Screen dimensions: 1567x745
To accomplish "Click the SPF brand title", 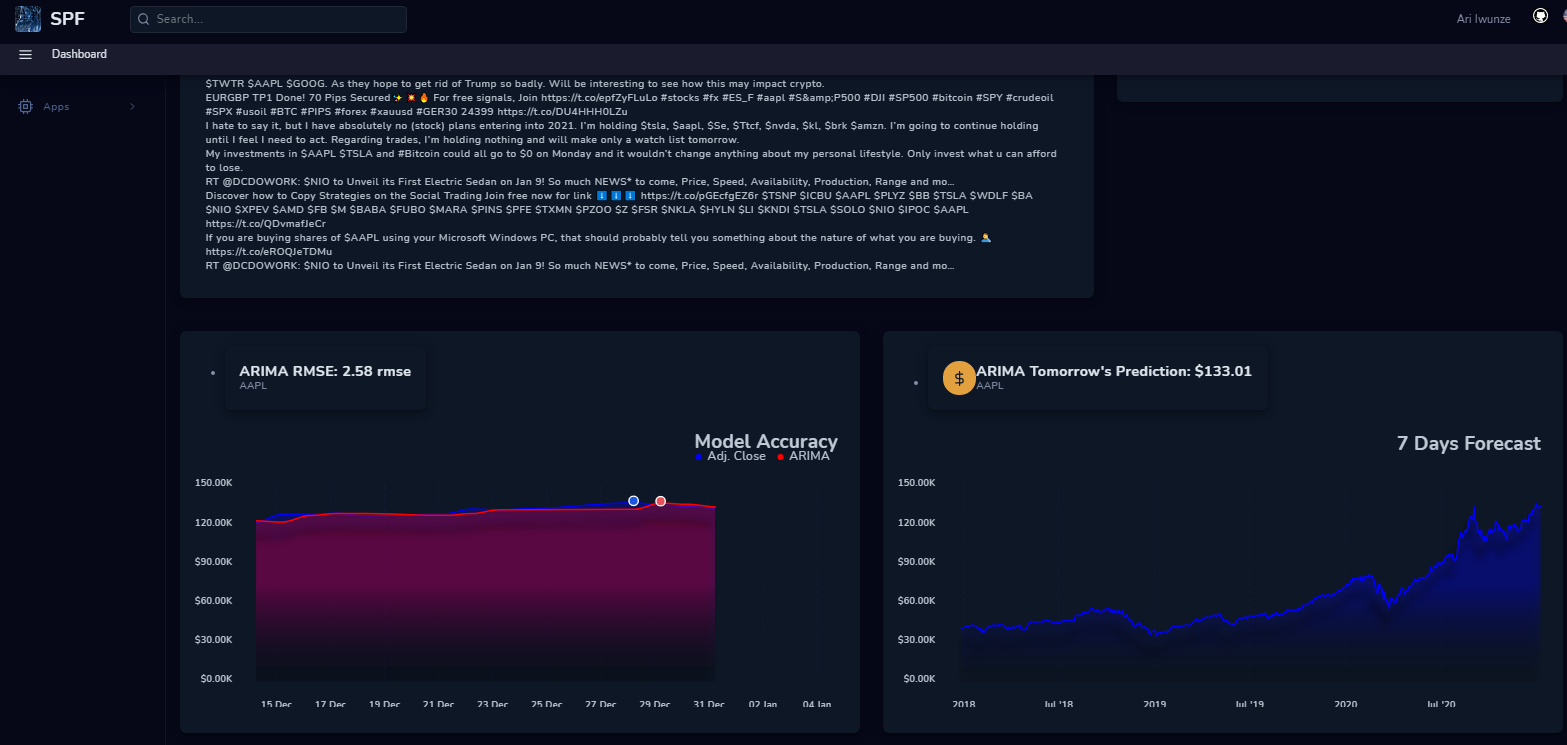I will 67,18.
